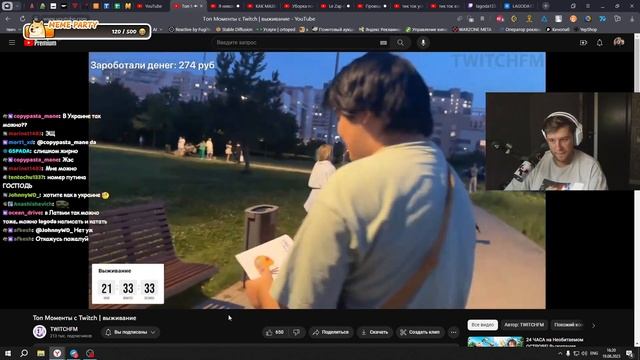This screenshot has width=640, height=360.
Task: Expand the Вы подписаны subscription dropdown
Action: (x=131, y=332)
